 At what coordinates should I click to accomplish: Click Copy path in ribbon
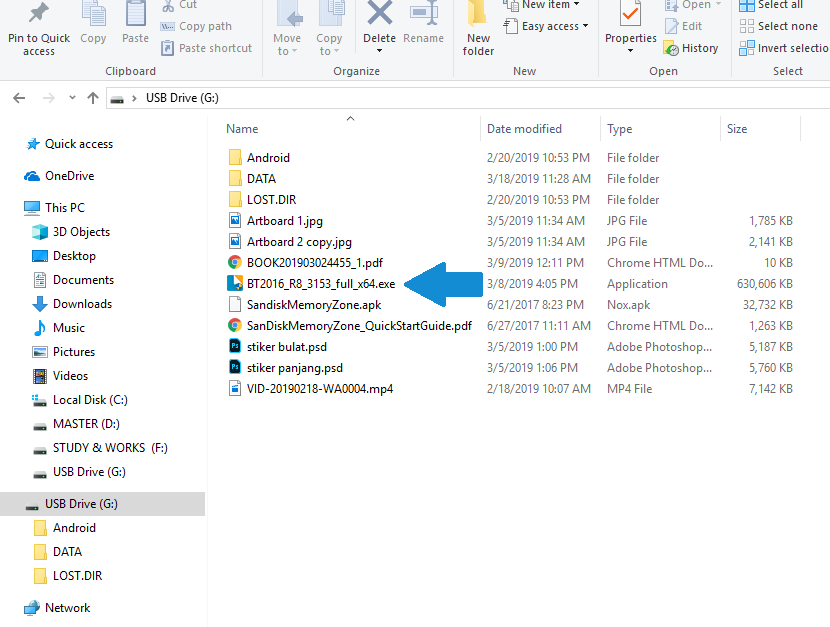click(x=196, y=26)
